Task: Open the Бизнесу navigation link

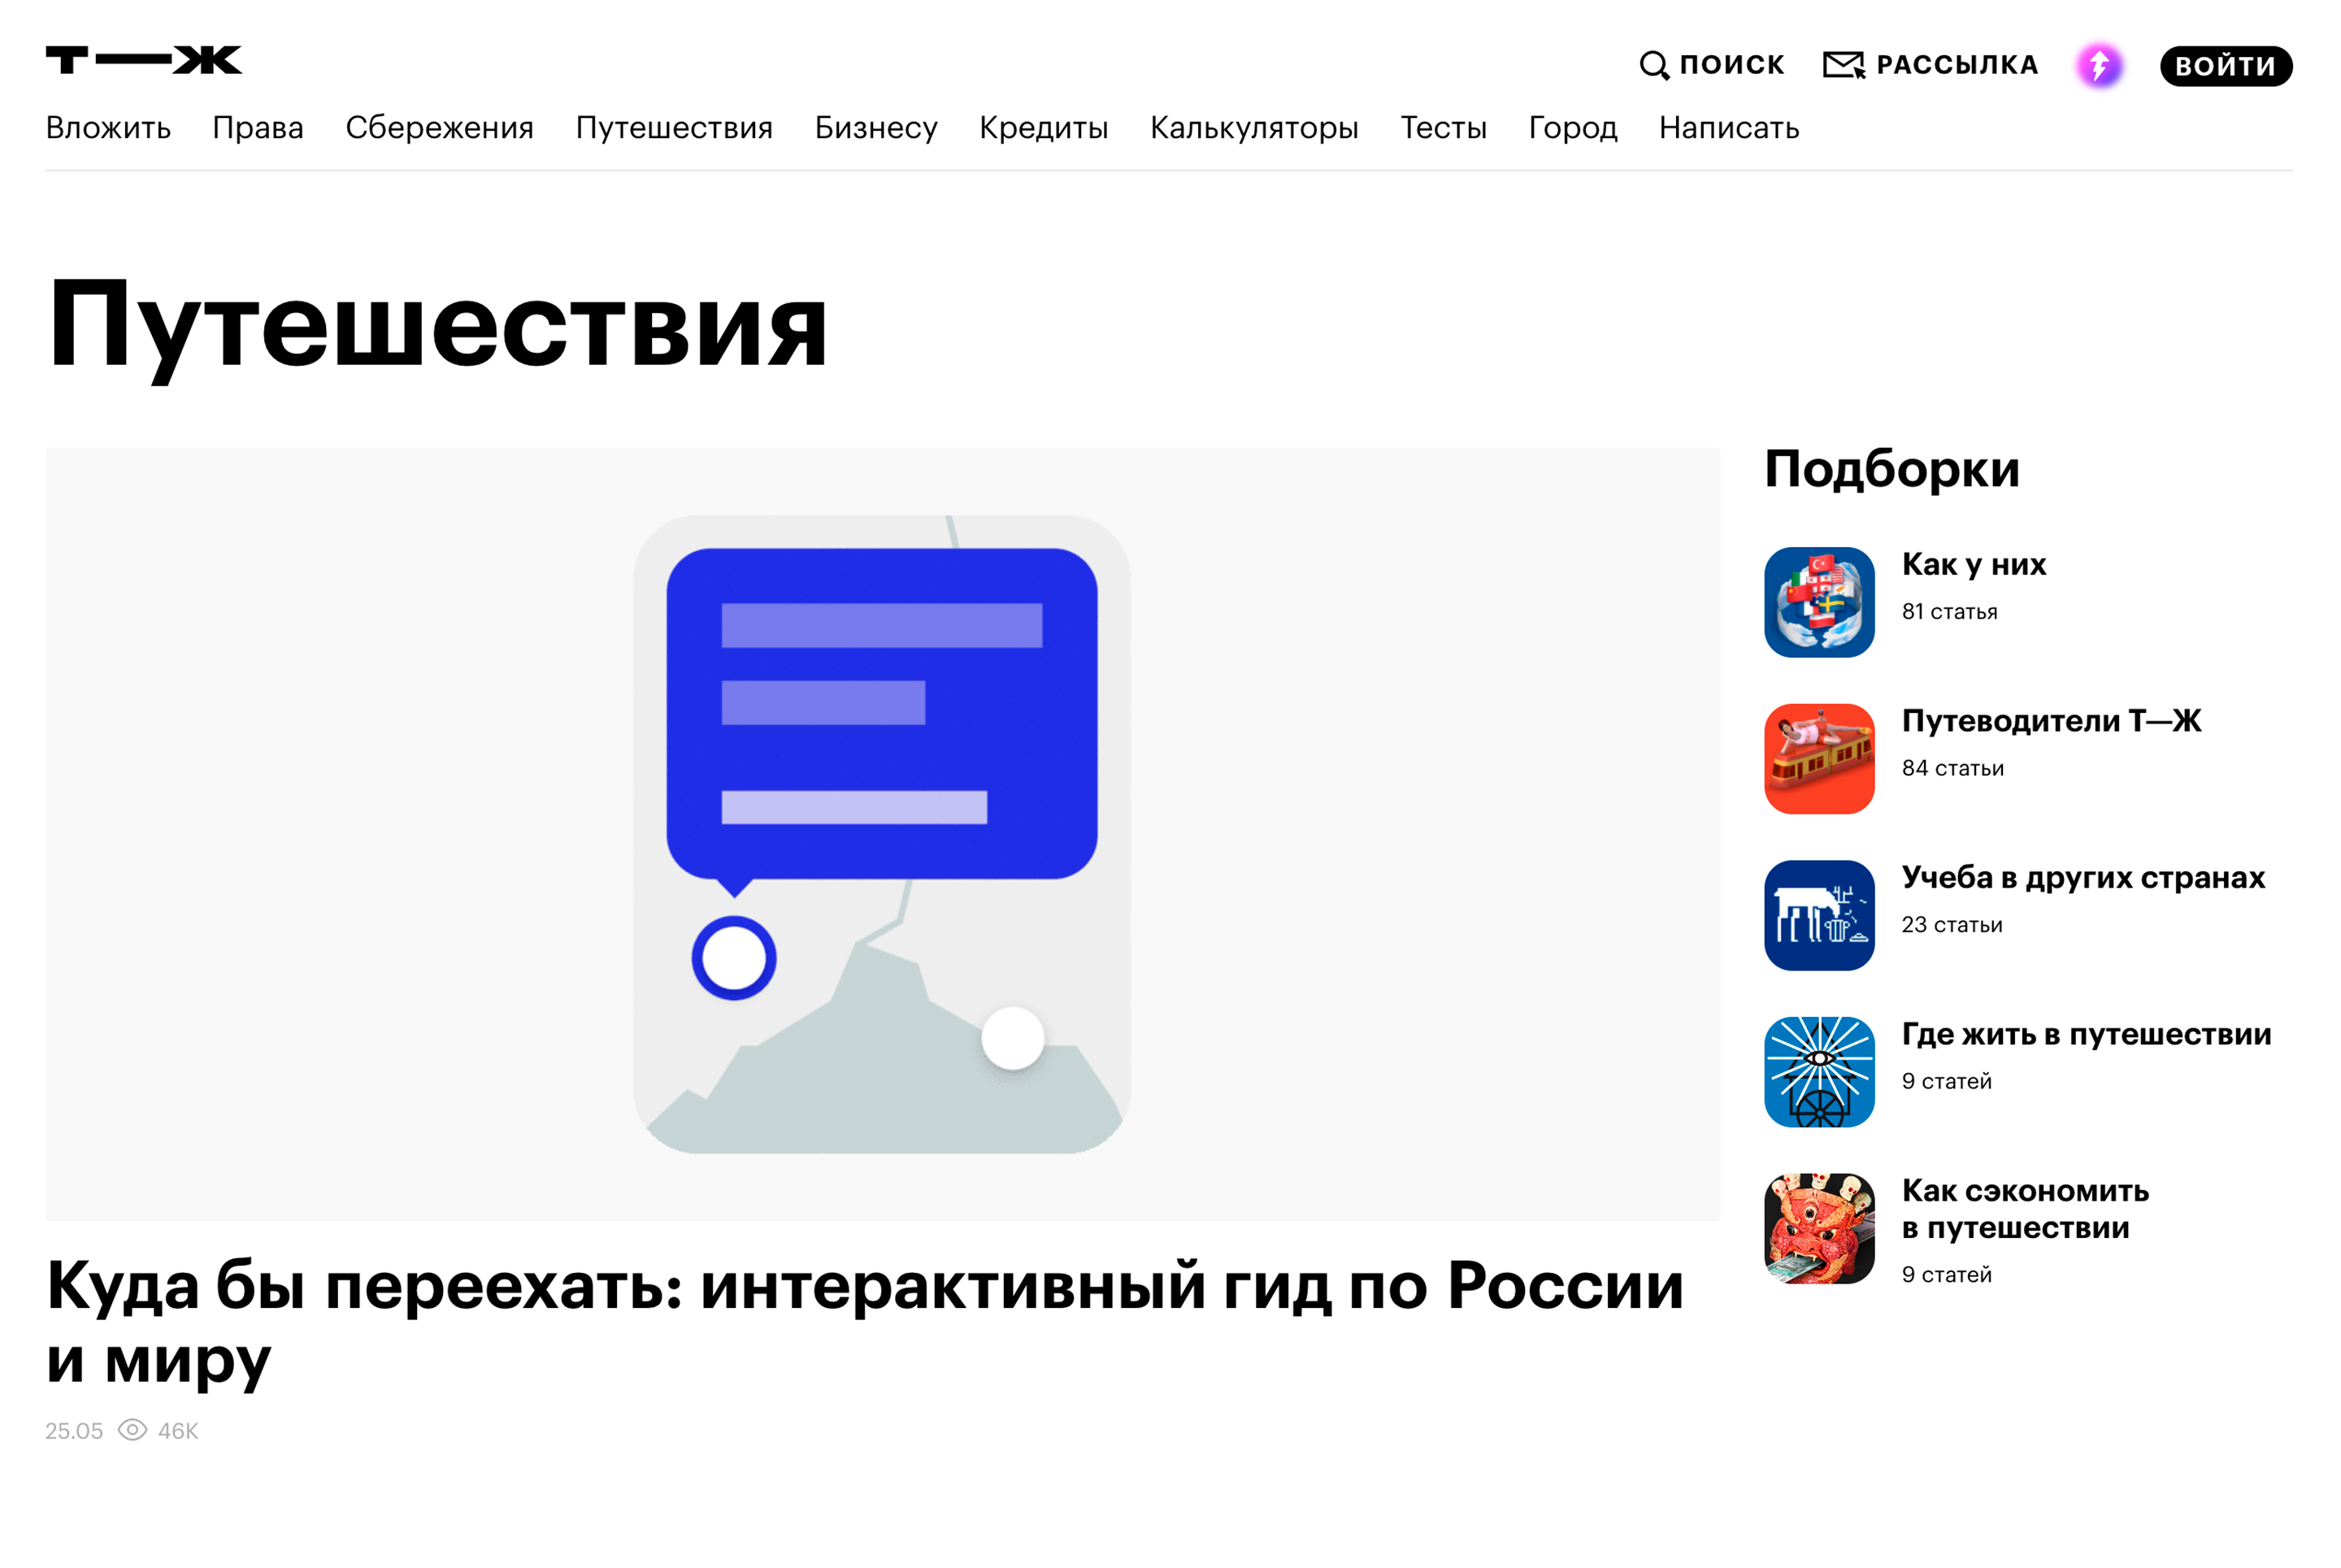Action: click(875, 128)
